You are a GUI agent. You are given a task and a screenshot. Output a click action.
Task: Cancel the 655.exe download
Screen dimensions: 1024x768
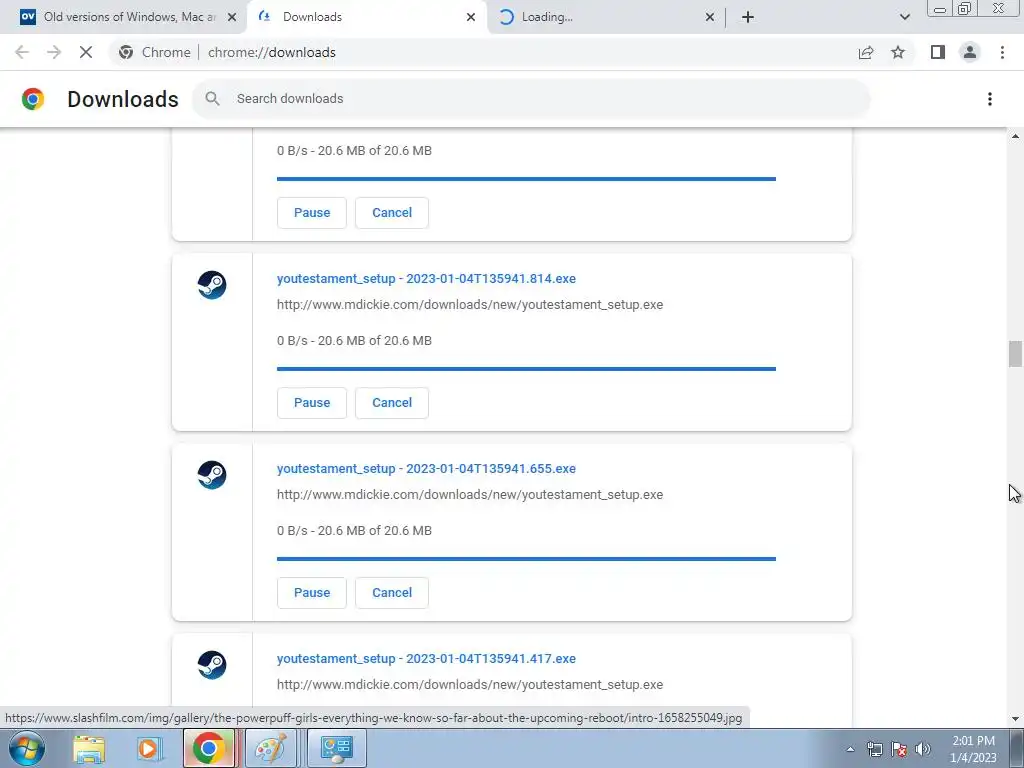[392, 592]
